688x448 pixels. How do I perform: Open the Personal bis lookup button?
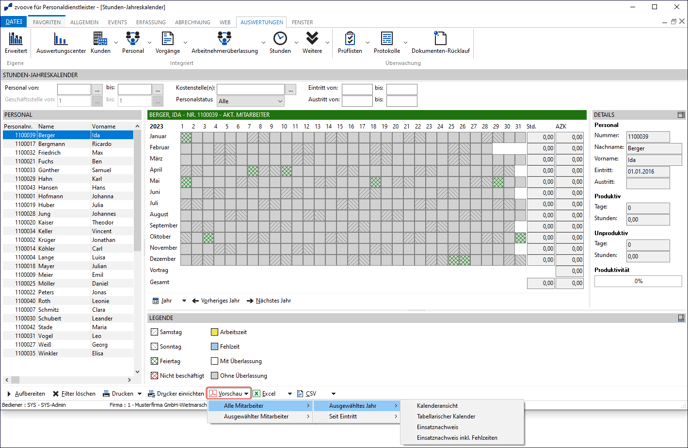tap(158, 90)
